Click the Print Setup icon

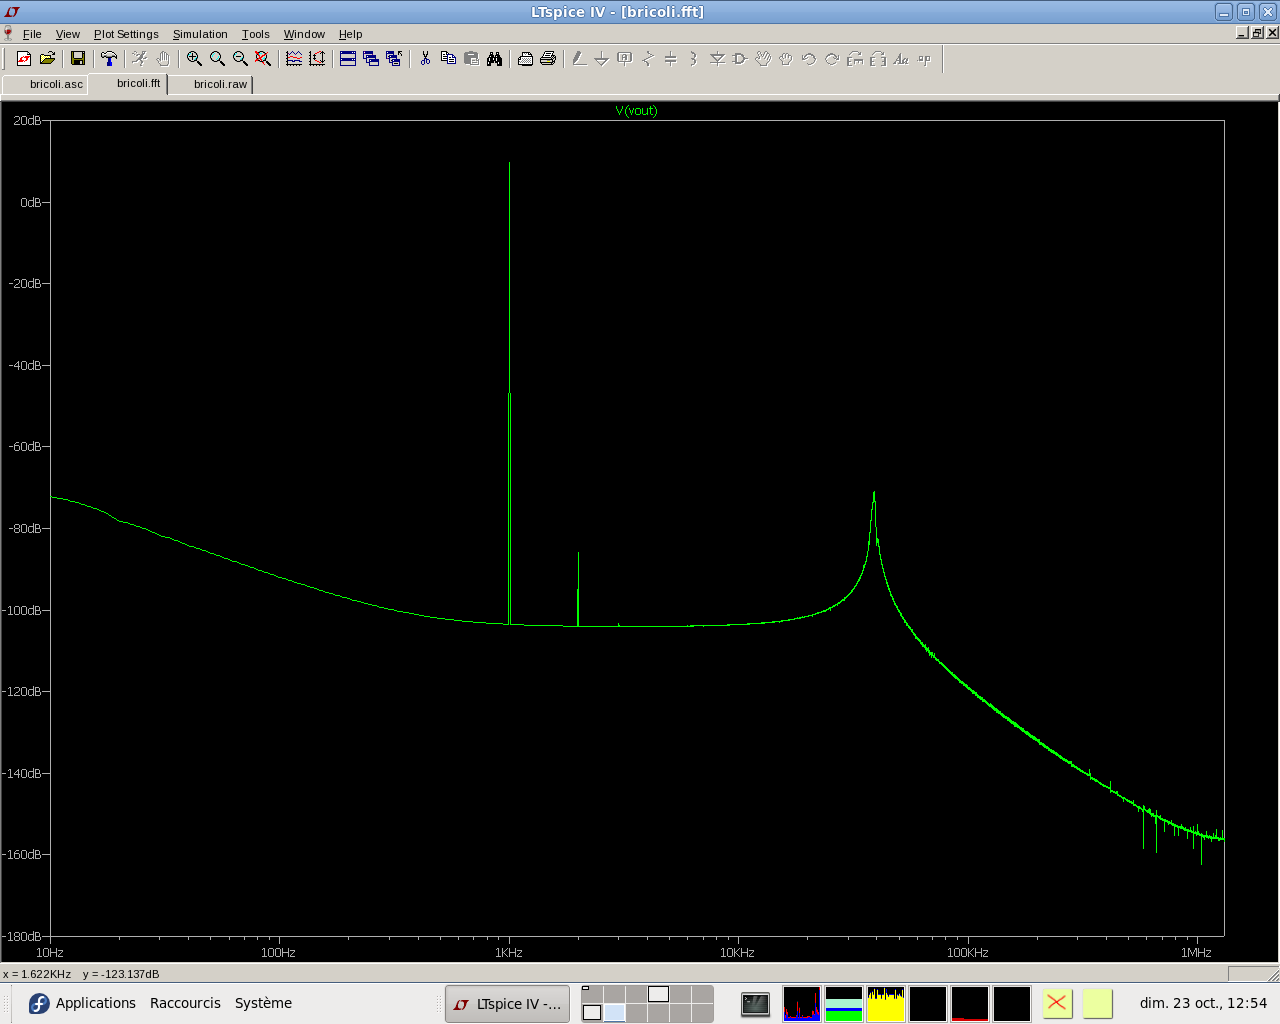click(x=525, y=59)
